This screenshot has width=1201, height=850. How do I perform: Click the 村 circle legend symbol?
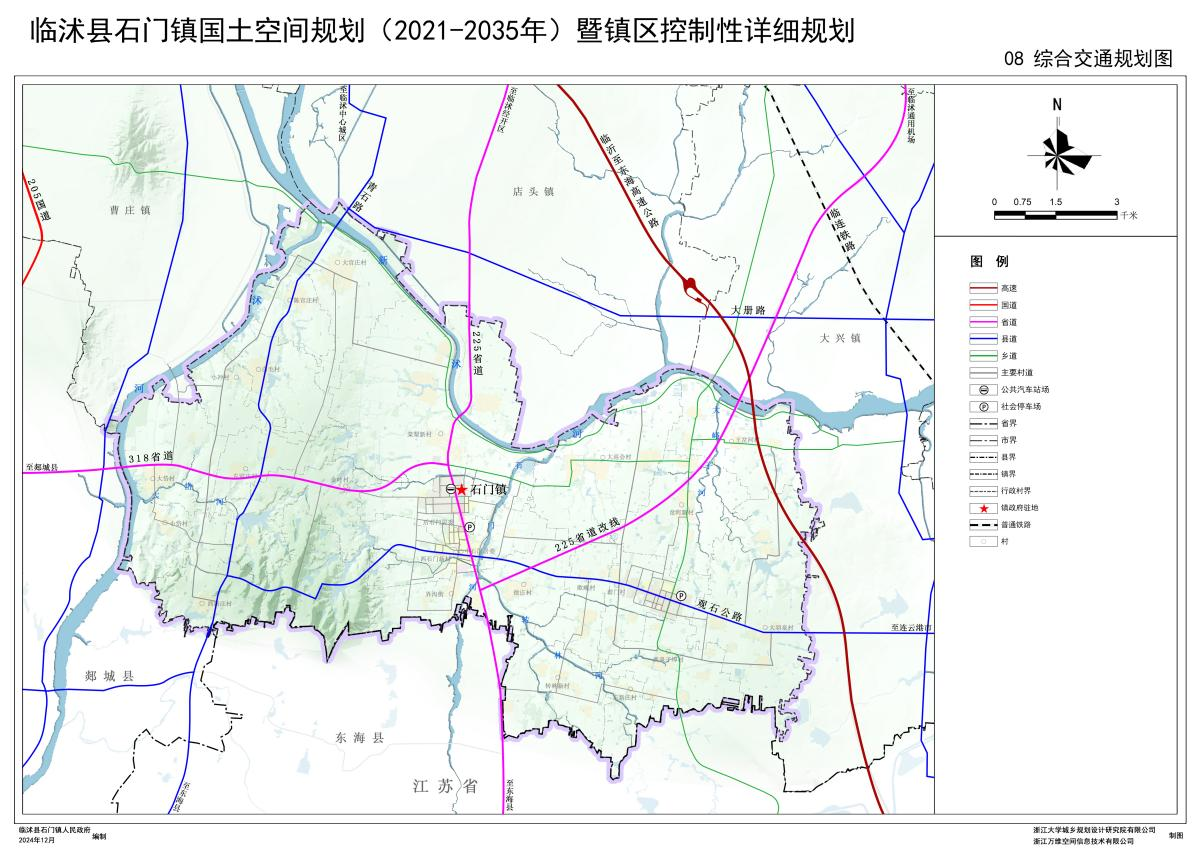(984, 542)
